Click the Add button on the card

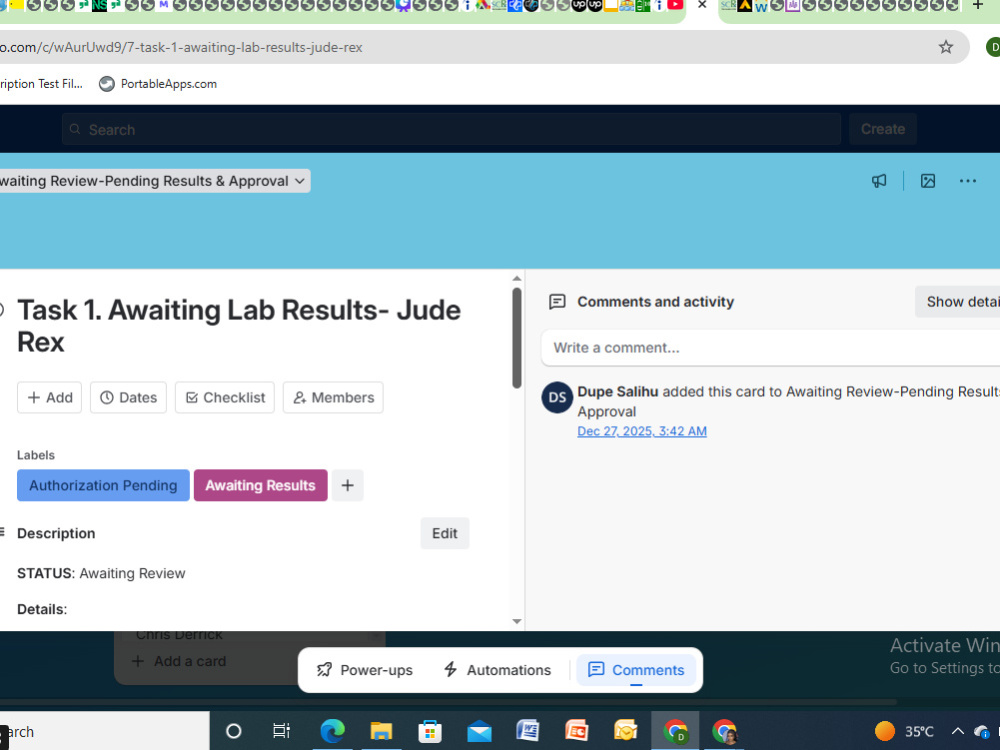(x=50, y=397)
